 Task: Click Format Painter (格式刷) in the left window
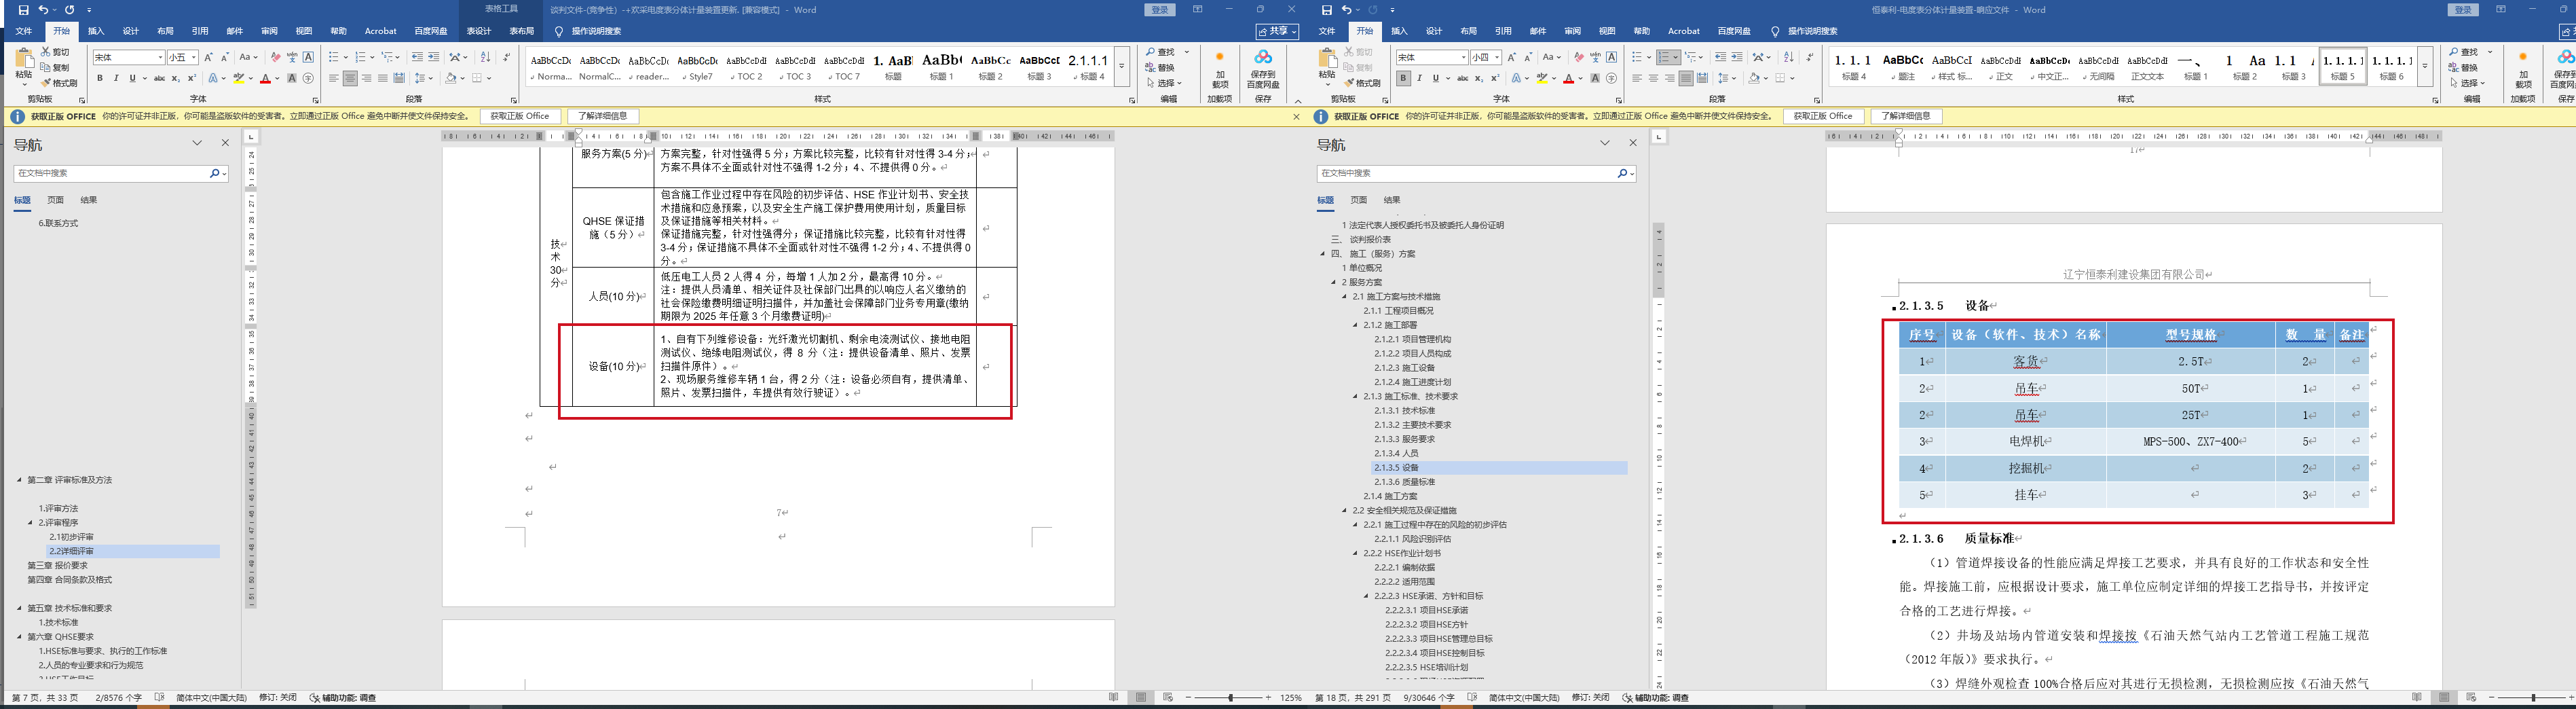[59, 83]
